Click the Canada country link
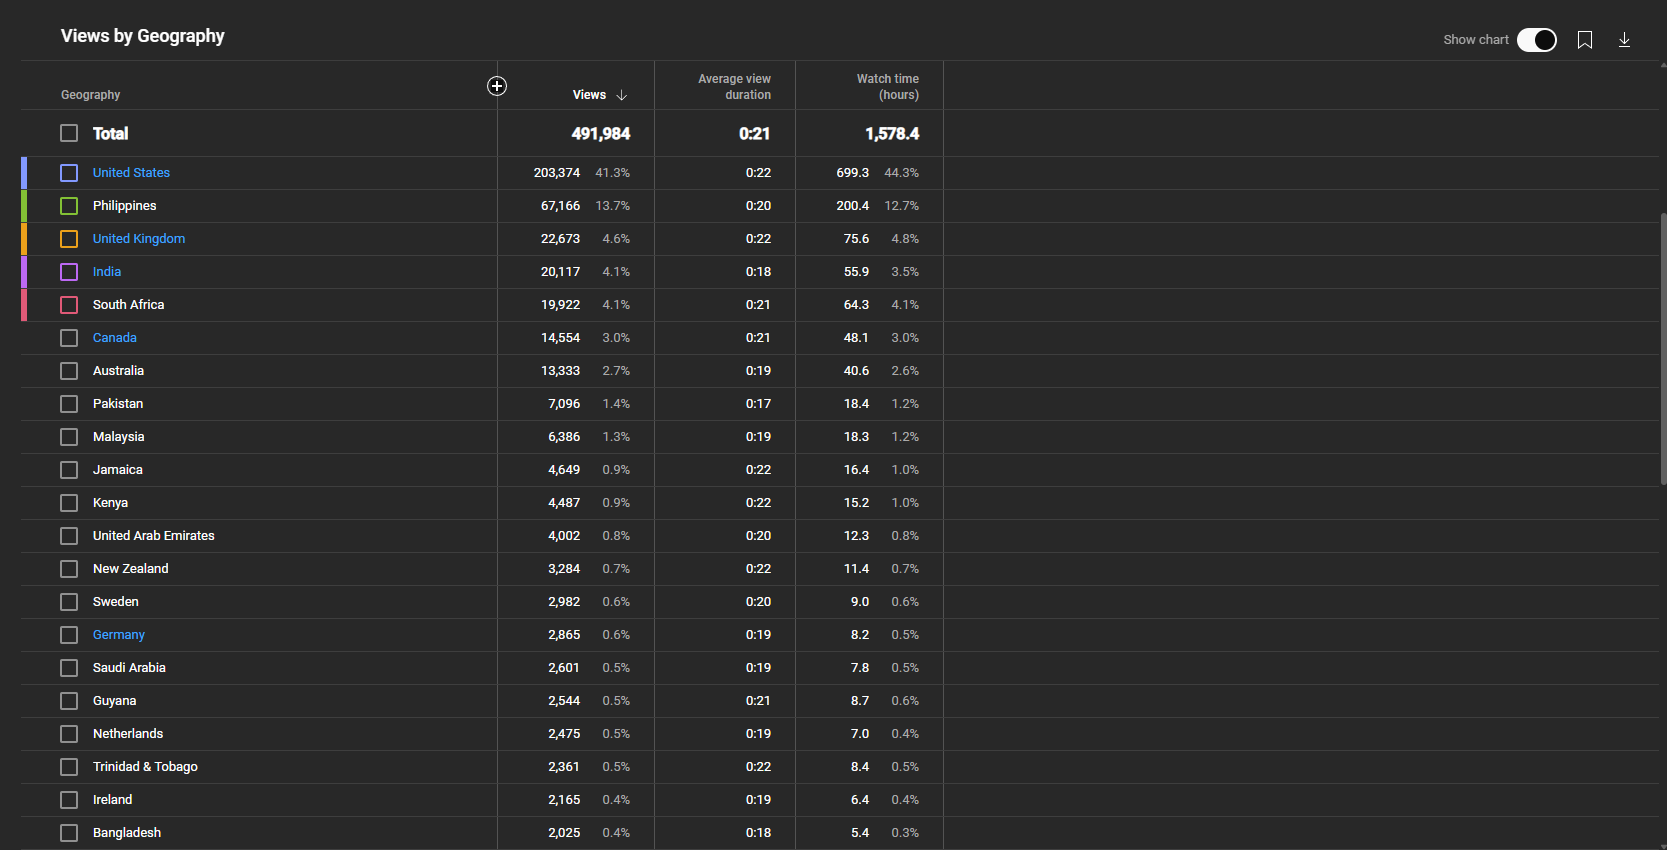The height and width of the screenshot is (850, 1667). click(115, 338)
